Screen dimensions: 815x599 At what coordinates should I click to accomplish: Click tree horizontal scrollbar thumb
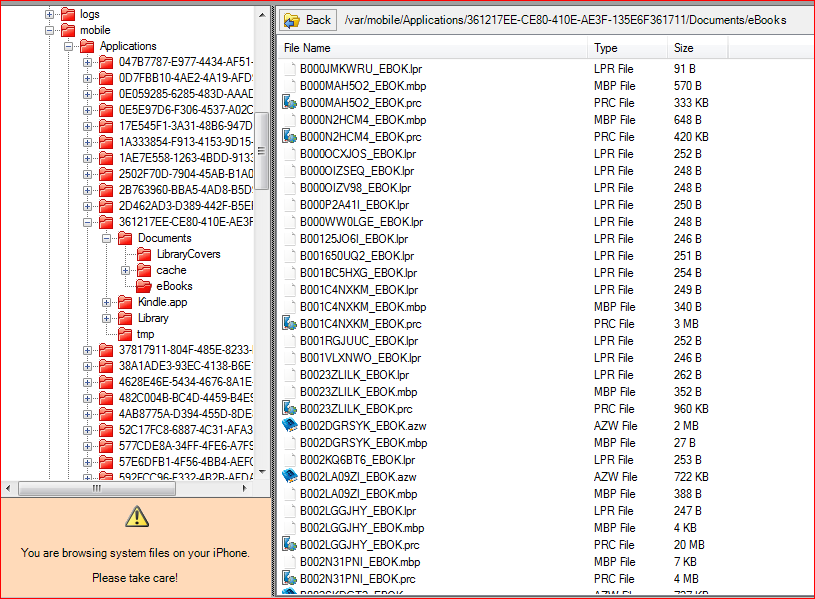point(97,488)
